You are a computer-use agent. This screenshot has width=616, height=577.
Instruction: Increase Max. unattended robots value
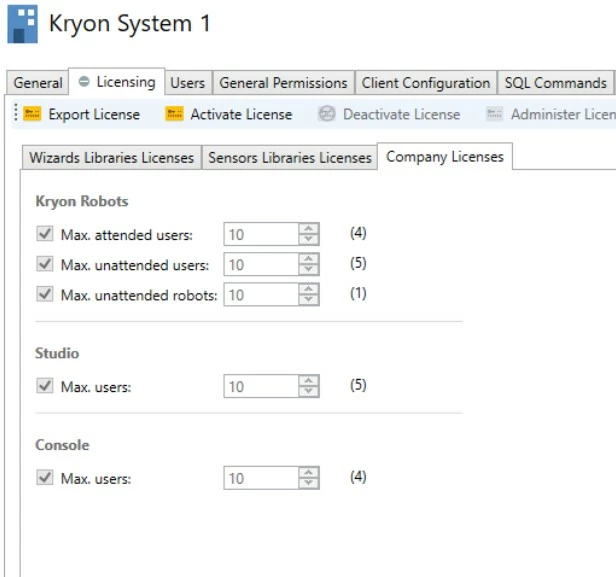pos(309,289)
